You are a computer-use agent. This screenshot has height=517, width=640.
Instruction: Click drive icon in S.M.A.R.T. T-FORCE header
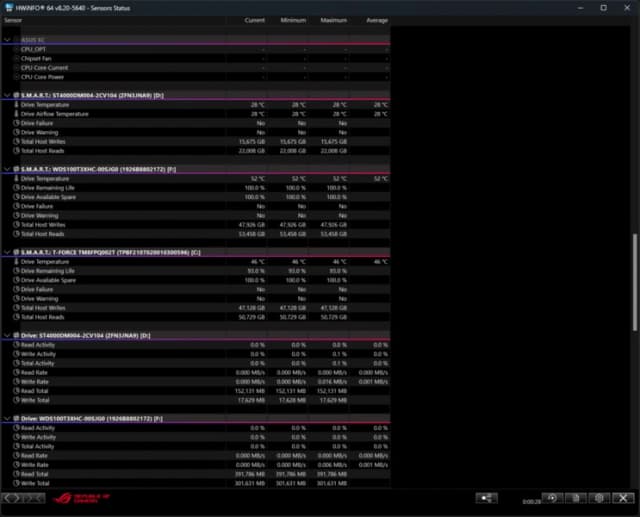(16, 252)
